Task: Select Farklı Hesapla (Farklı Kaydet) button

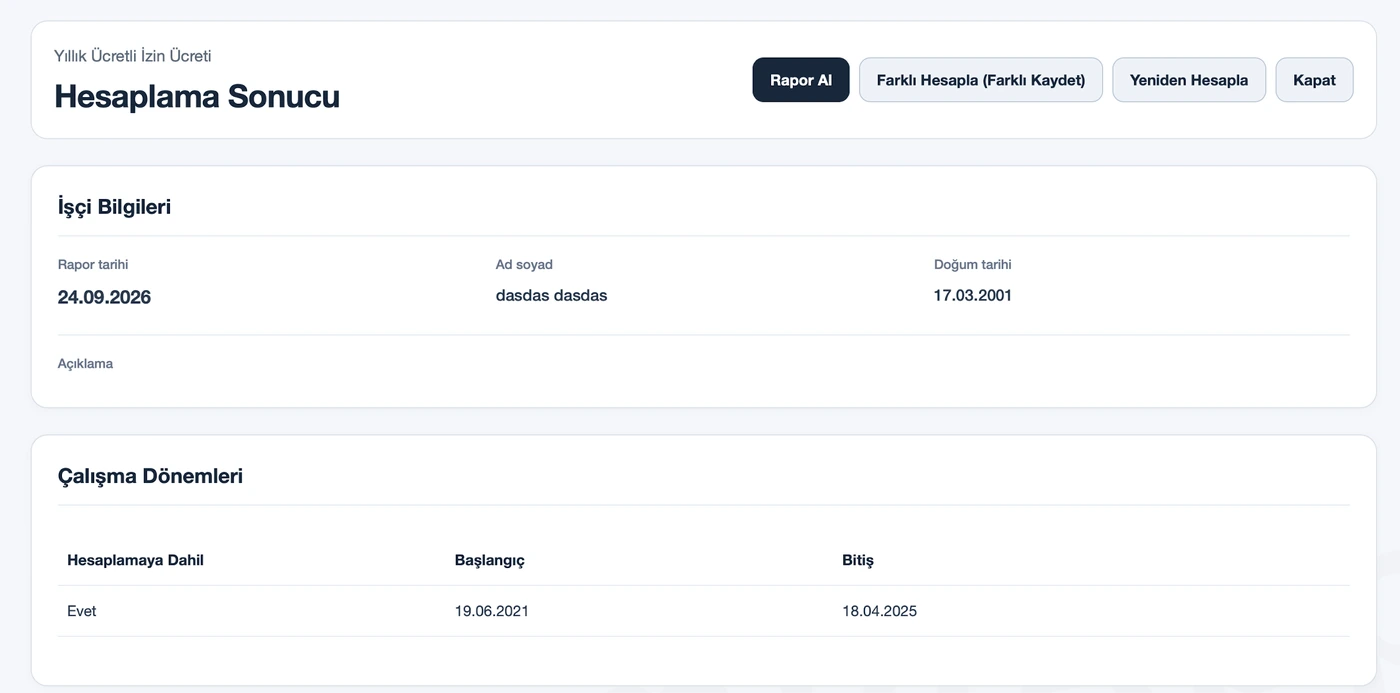Action: click(x=981, y=80)
